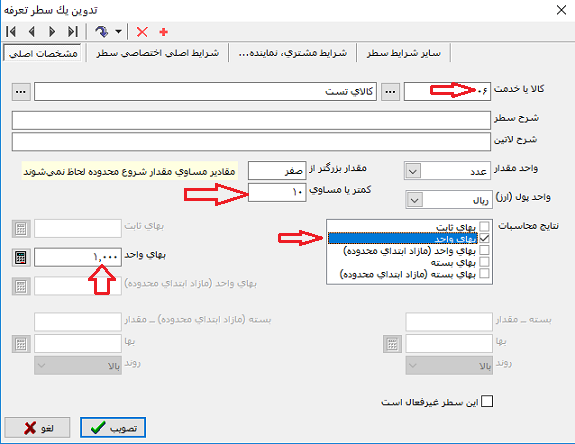Go to next record arrow
575x444 pixels.
click(52, 32)
